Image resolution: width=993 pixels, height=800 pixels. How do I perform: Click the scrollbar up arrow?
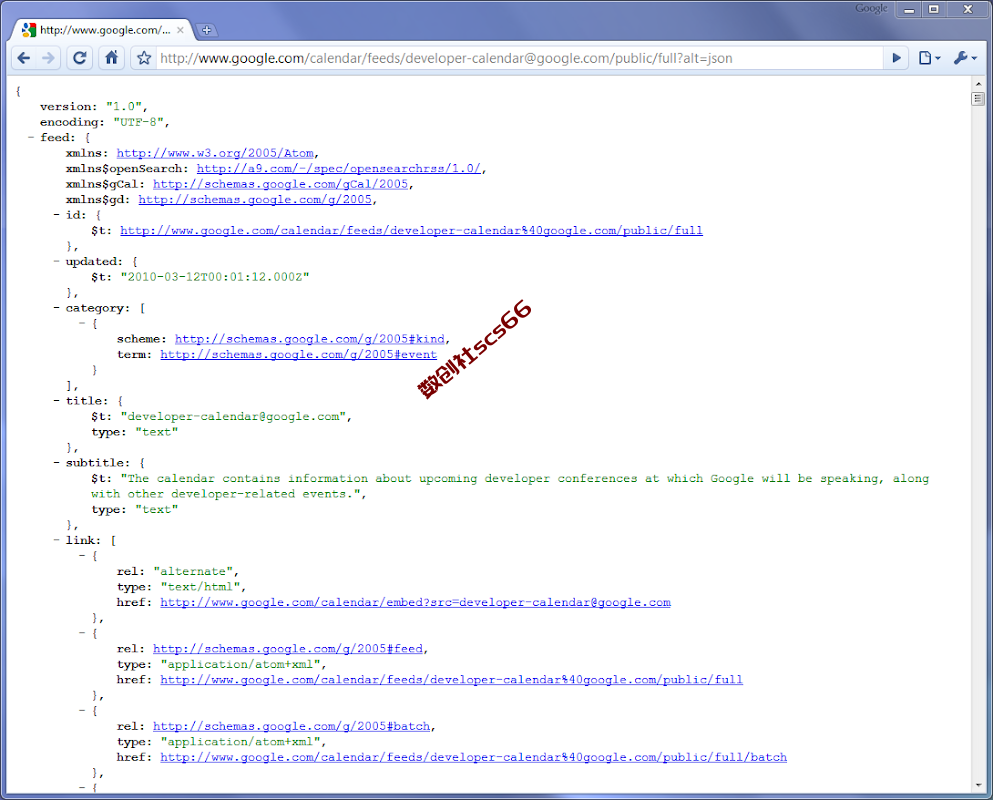click(x=978, y=84)
